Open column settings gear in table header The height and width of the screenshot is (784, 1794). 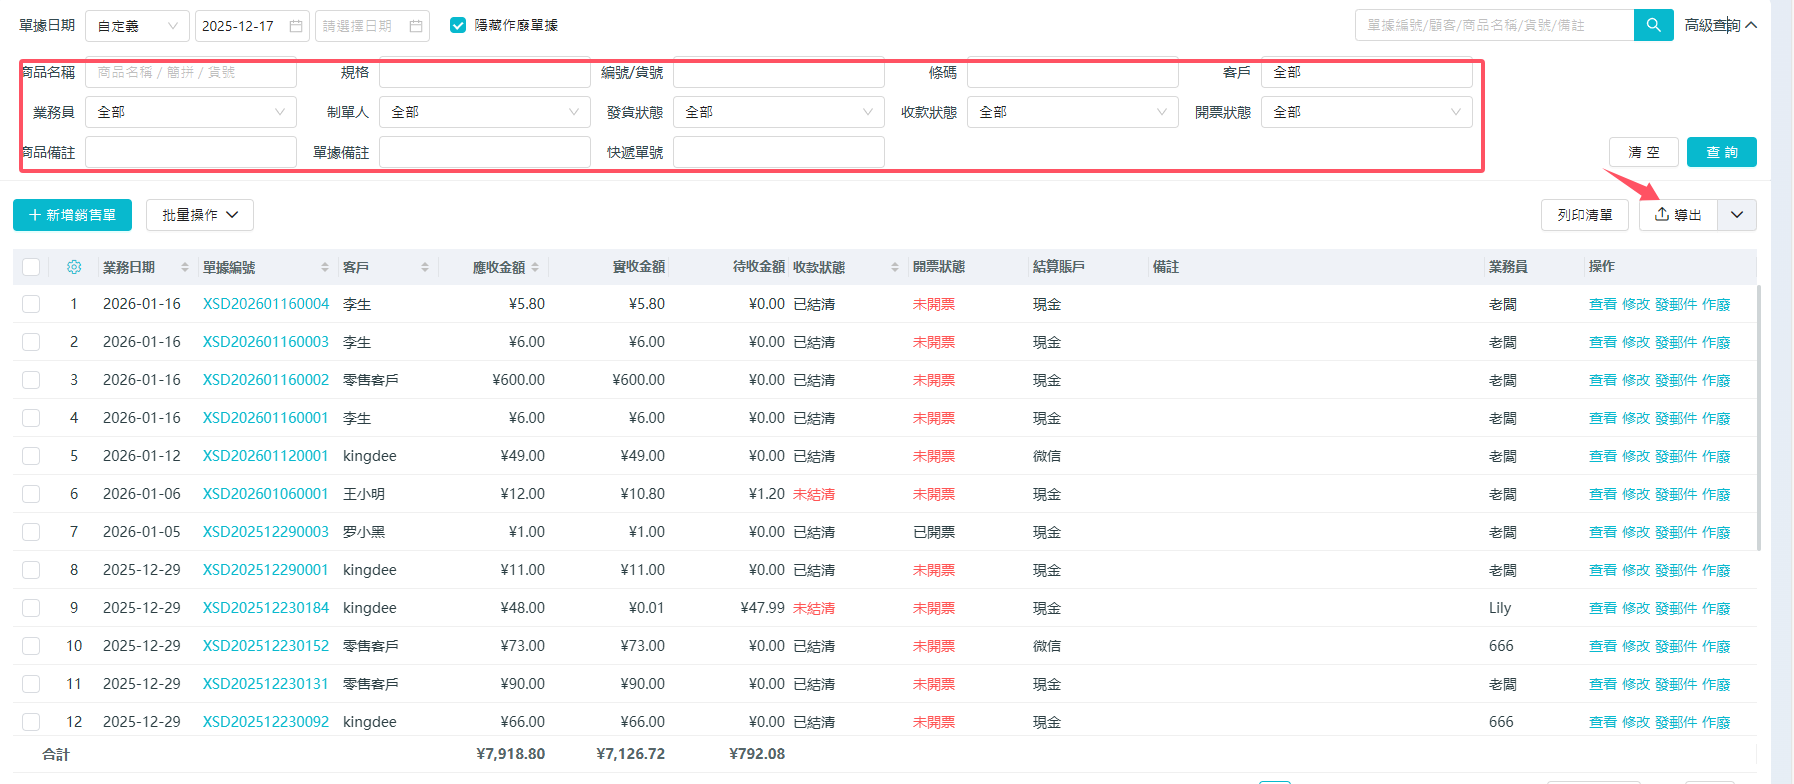click(x=74, y=267)
